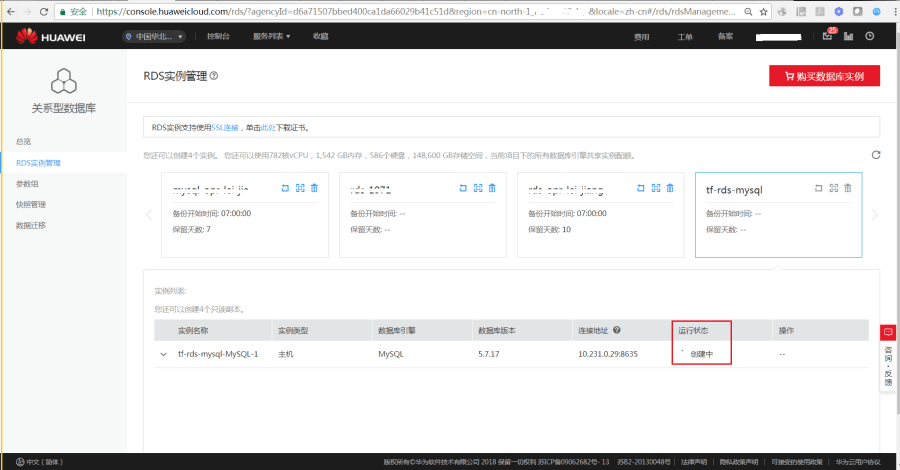Open 工单 tickets in the header
Viewport: 900px width, 470px height.
point(685,37)
